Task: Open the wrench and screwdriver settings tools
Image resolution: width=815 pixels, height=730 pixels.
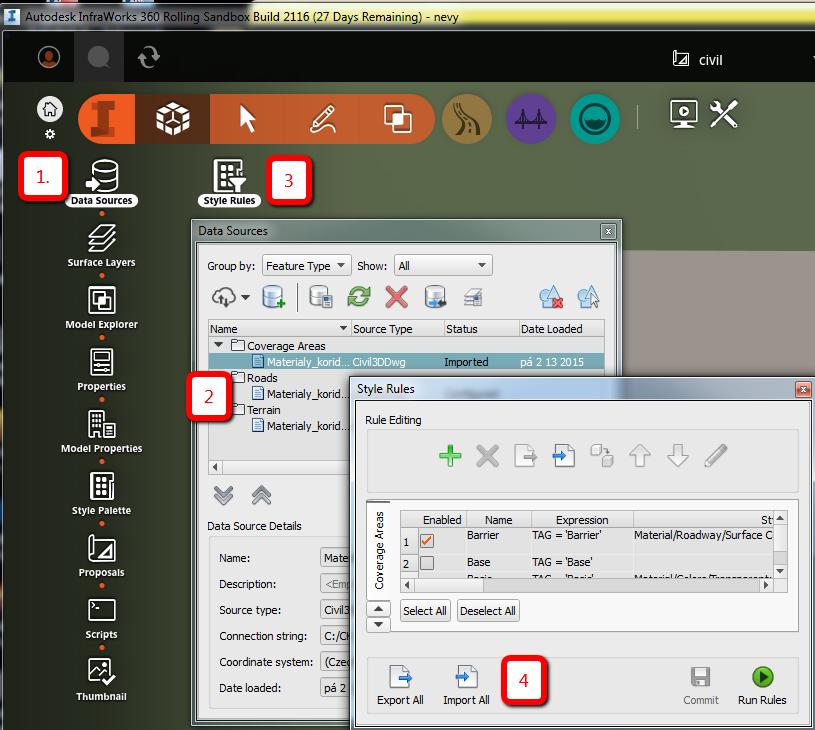Action: click(724, 113)
